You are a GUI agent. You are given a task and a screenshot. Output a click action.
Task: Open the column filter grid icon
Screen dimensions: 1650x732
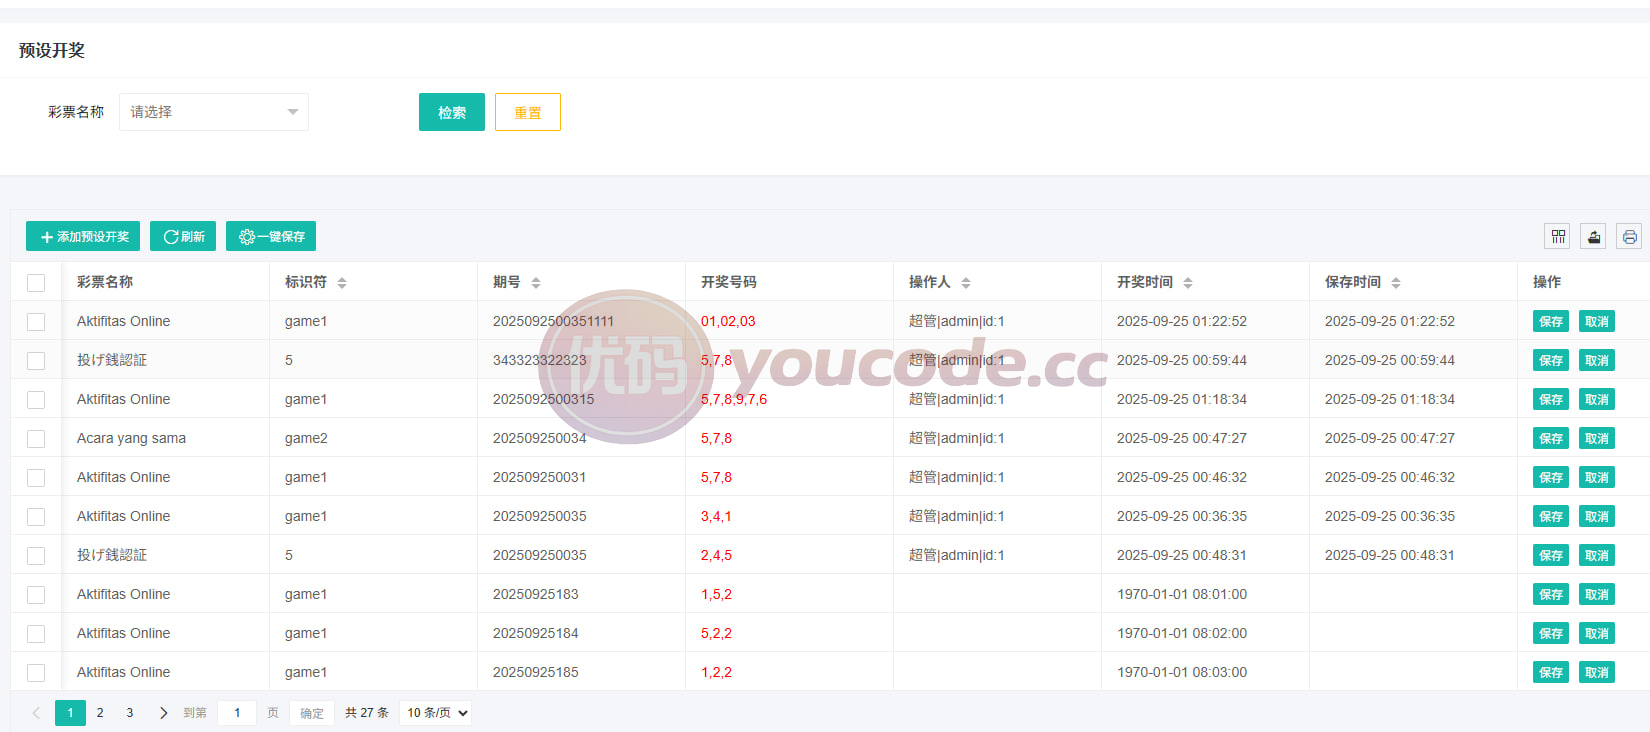[1558, 236]
